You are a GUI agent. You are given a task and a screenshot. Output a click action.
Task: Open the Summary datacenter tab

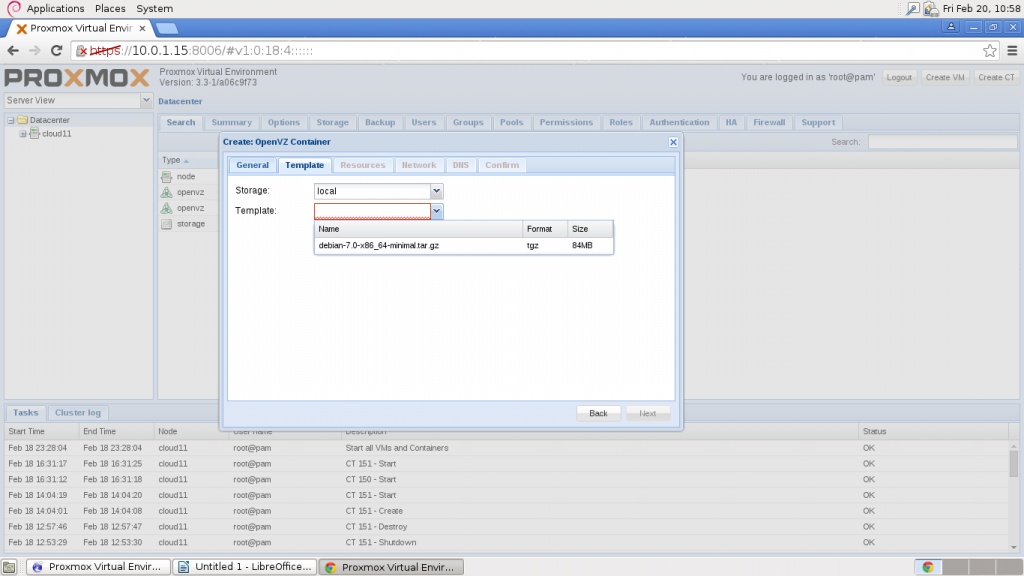(x=231, y=122)
